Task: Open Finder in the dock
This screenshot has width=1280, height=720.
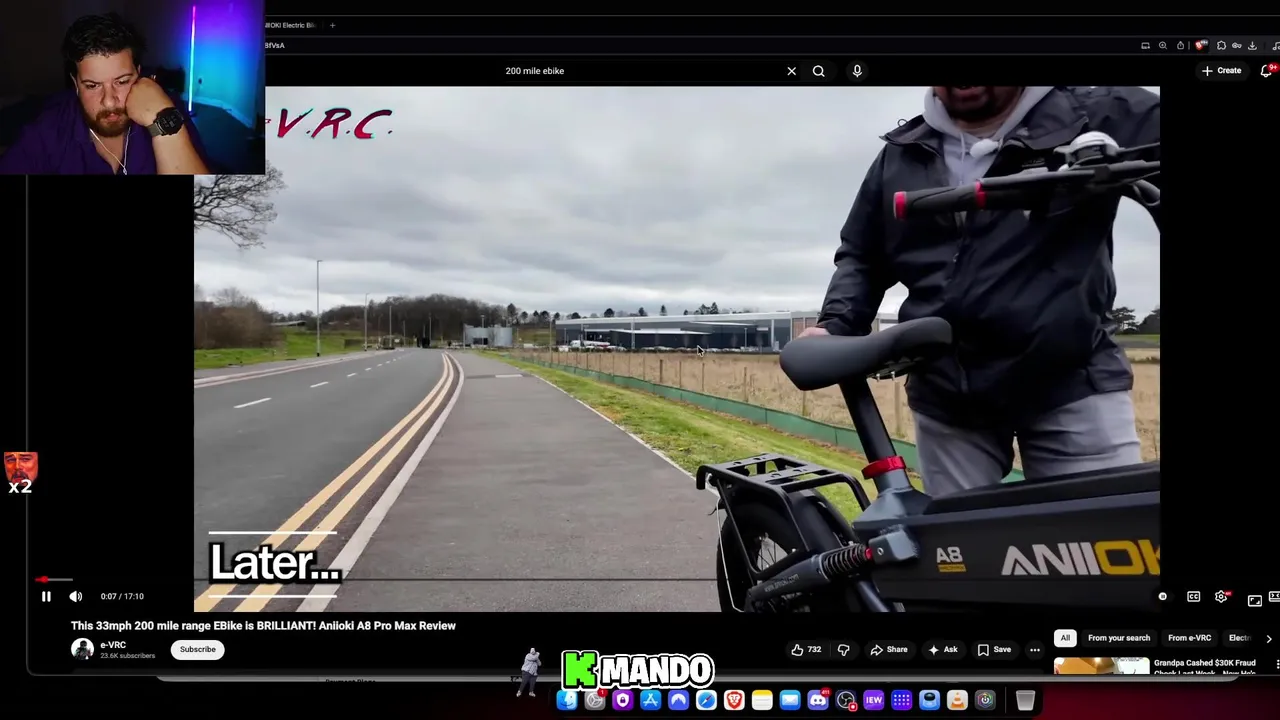Action: click(567, 700)
